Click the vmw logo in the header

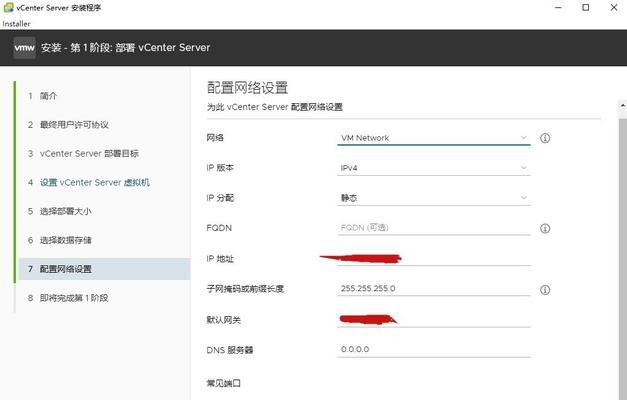[24, 48]
